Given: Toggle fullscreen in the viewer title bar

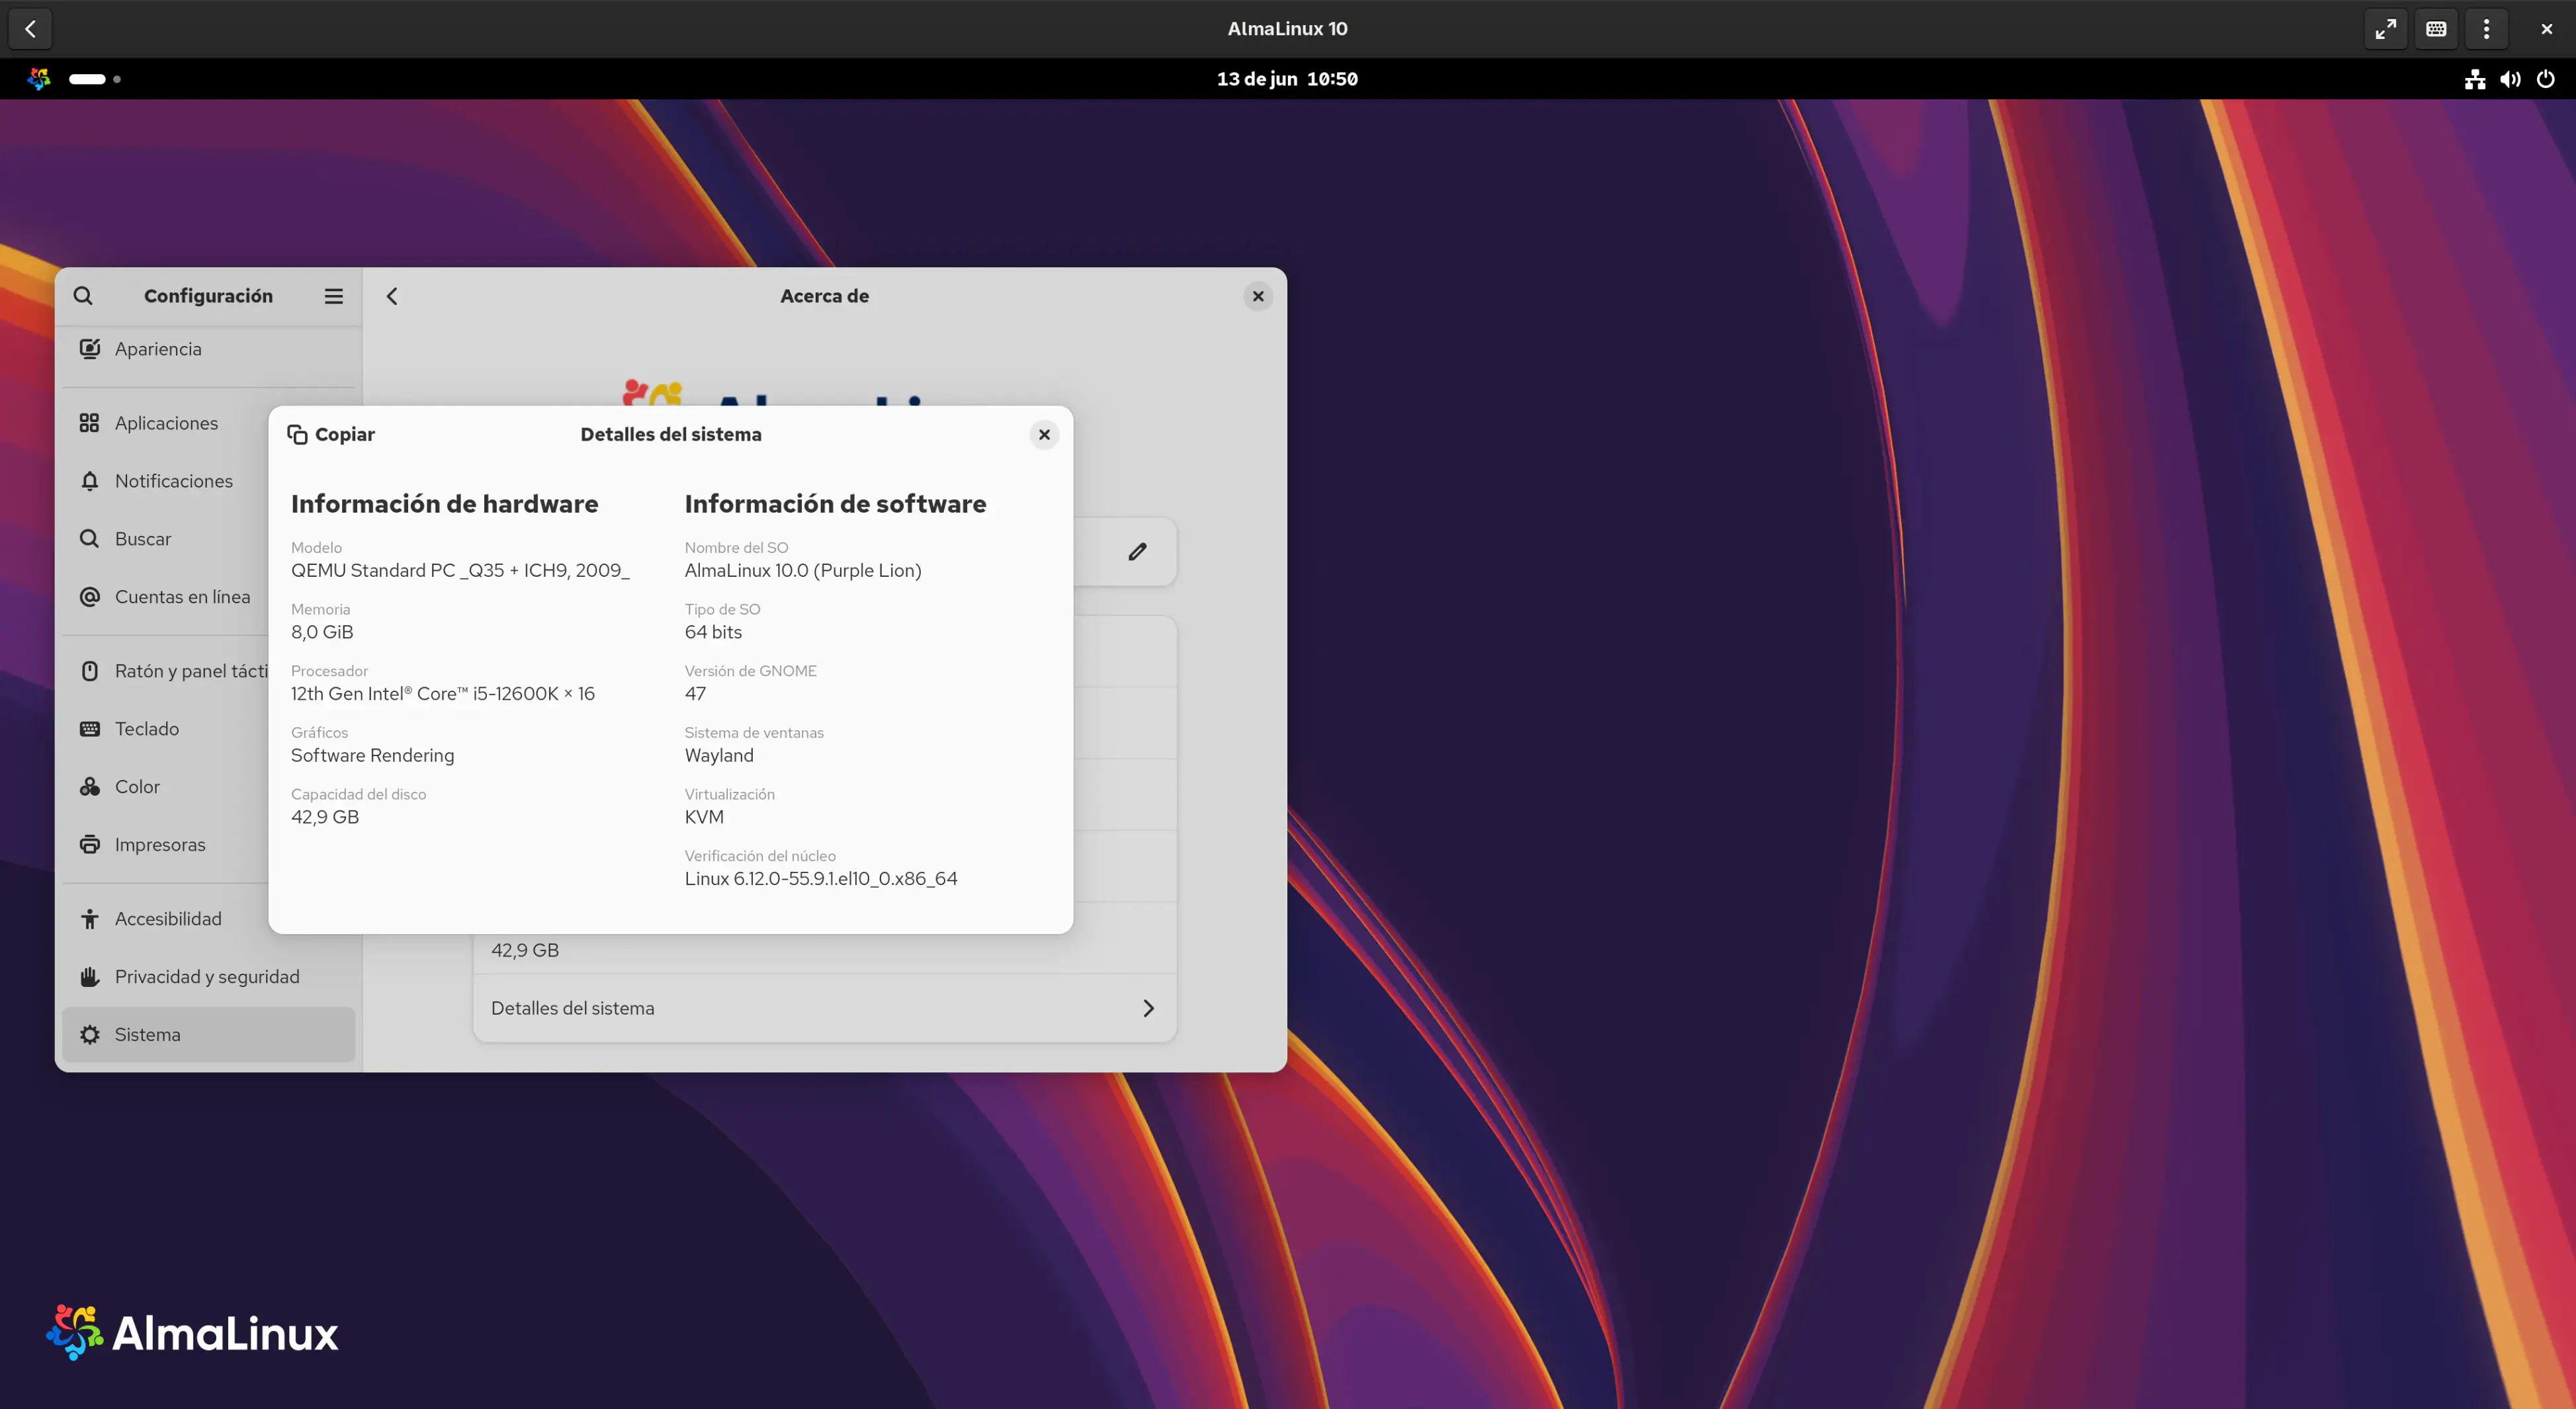Looking at the screenshot, I should (2386, 29).
